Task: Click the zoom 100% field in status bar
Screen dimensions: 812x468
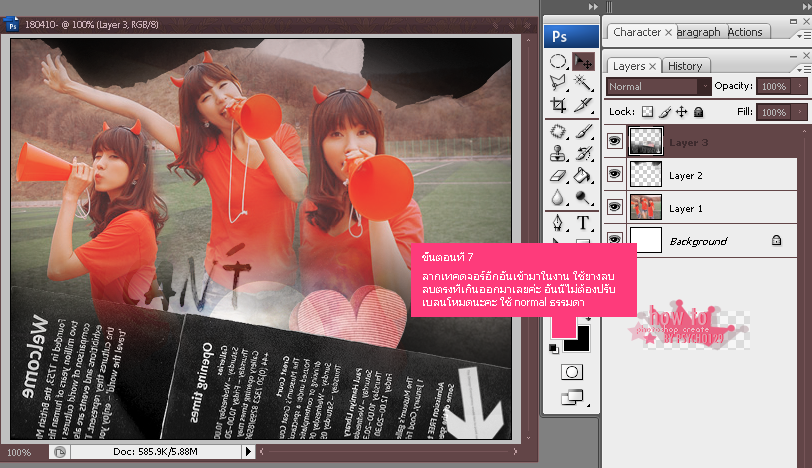Action: click(20, 452)
